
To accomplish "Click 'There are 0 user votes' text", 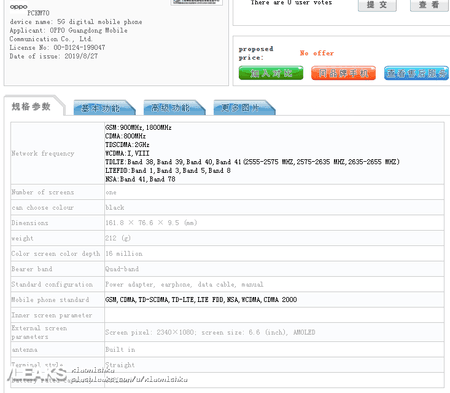I will tap(291, 3).
